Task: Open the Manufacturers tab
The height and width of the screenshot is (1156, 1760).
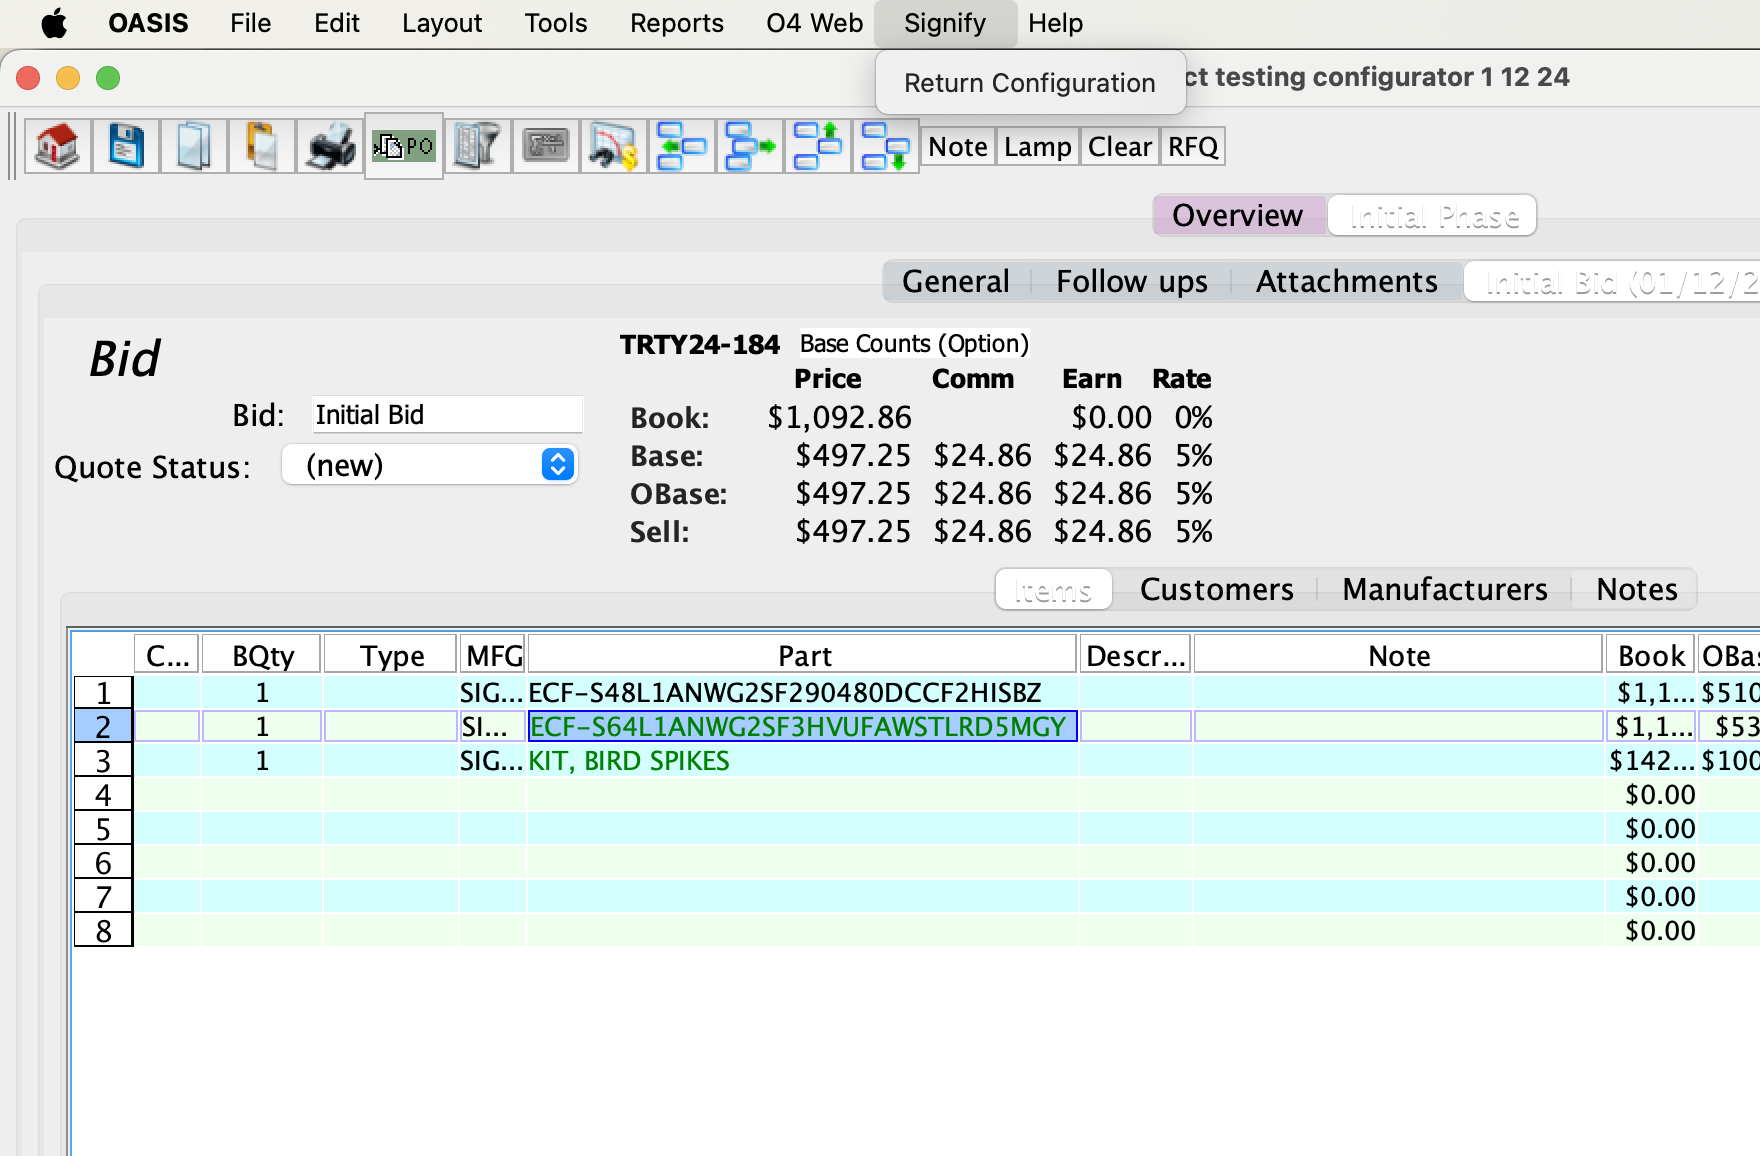Action: pyautogui.click(x=1444, y=589)
